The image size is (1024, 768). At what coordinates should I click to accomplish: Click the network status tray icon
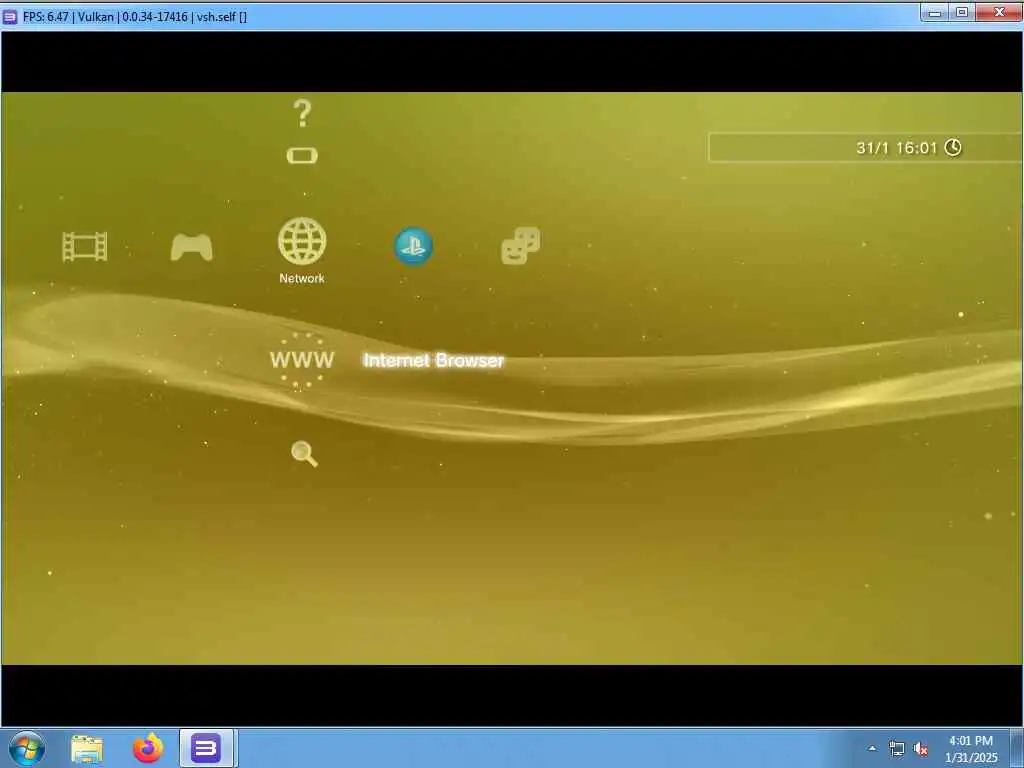(x=897, y=748)
